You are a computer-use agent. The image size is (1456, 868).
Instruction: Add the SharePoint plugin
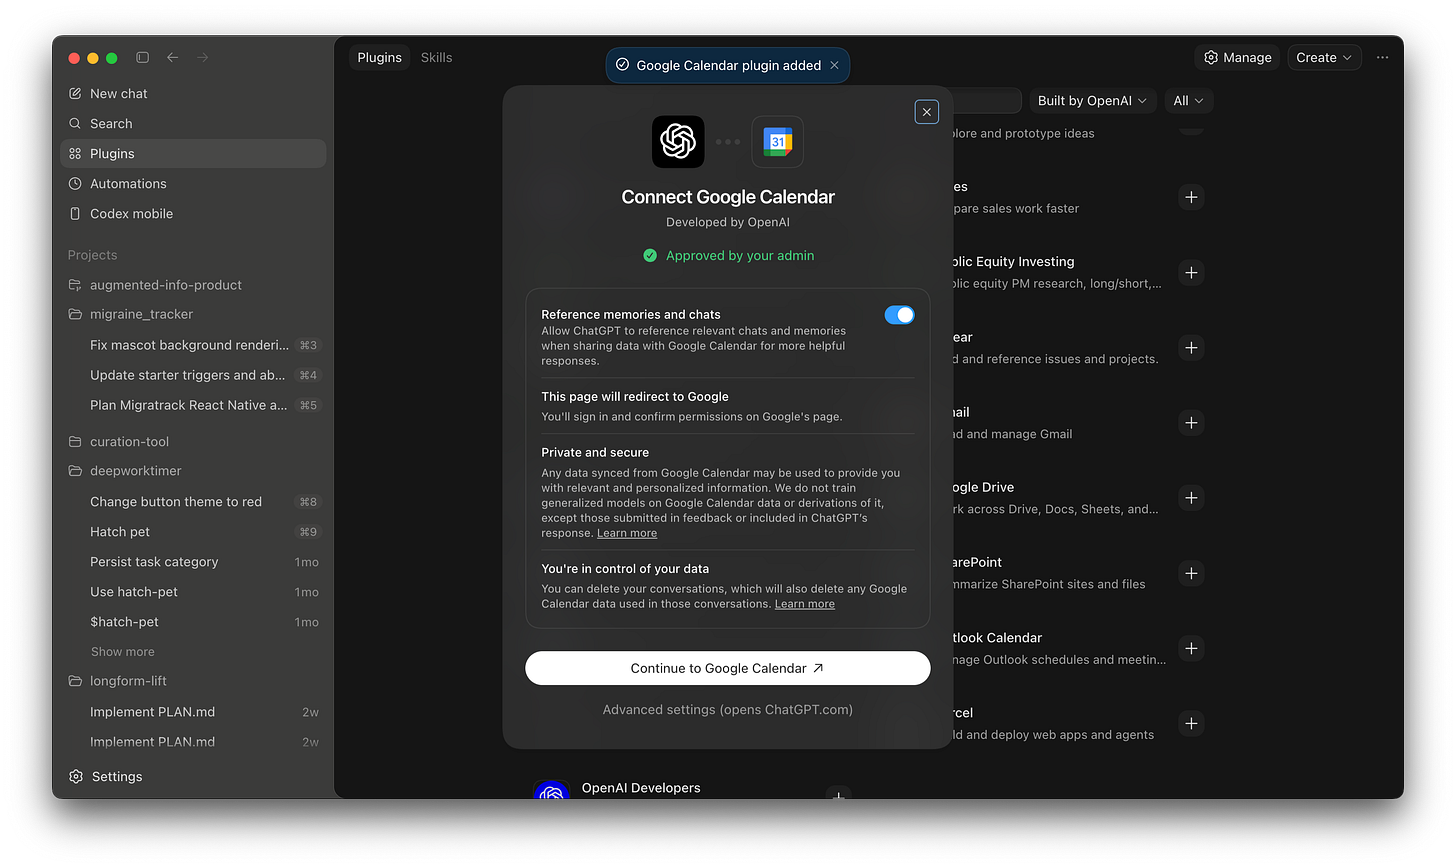click(1191, 573)
